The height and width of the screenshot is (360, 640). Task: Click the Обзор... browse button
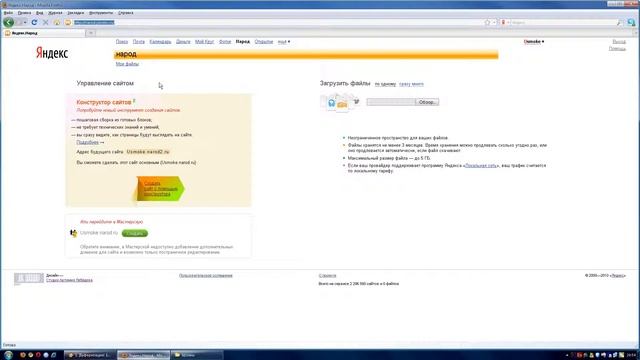click(427, 102)
